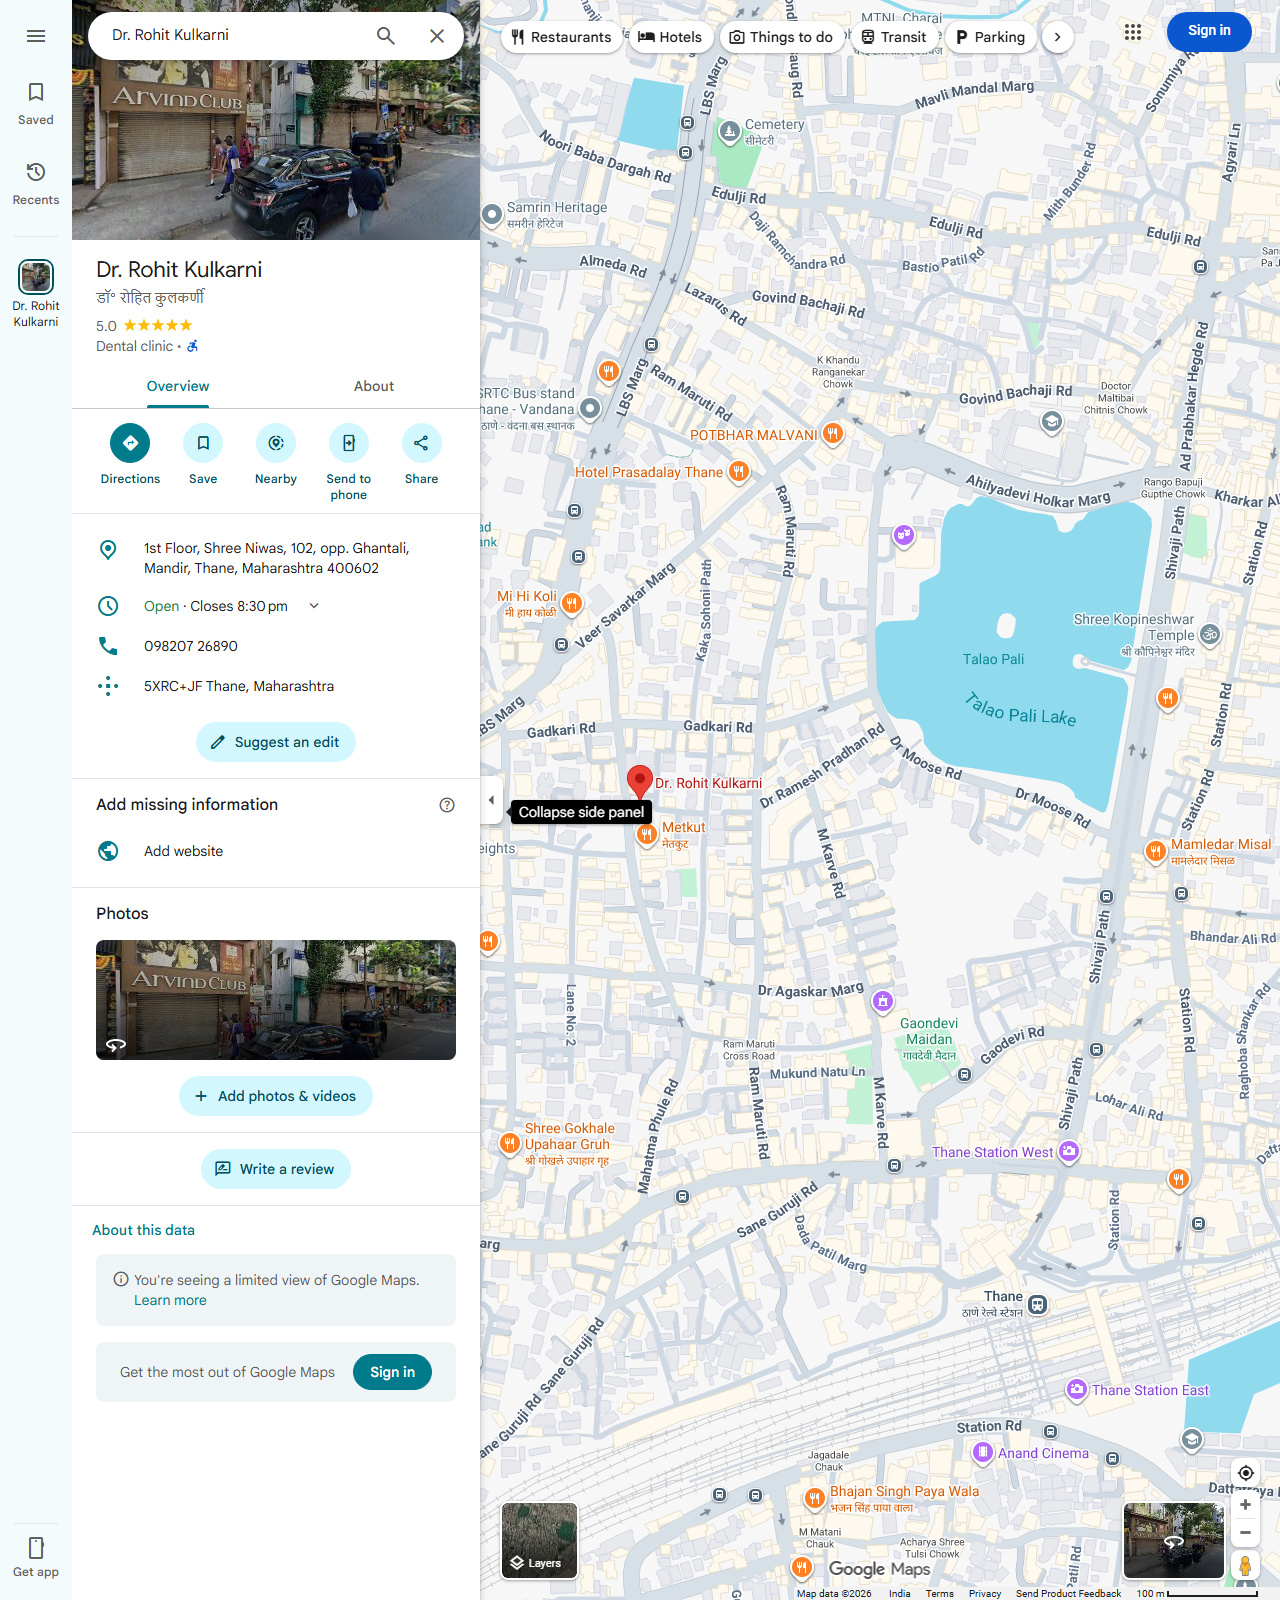Click Anand Cinema marker
The width and height of the screenshot is (1280, 1600).
[983, 1452]
